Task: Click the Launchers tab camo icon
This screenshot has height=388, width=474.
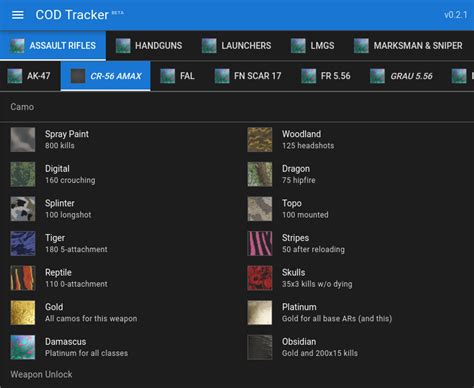Action: point(209,46)
